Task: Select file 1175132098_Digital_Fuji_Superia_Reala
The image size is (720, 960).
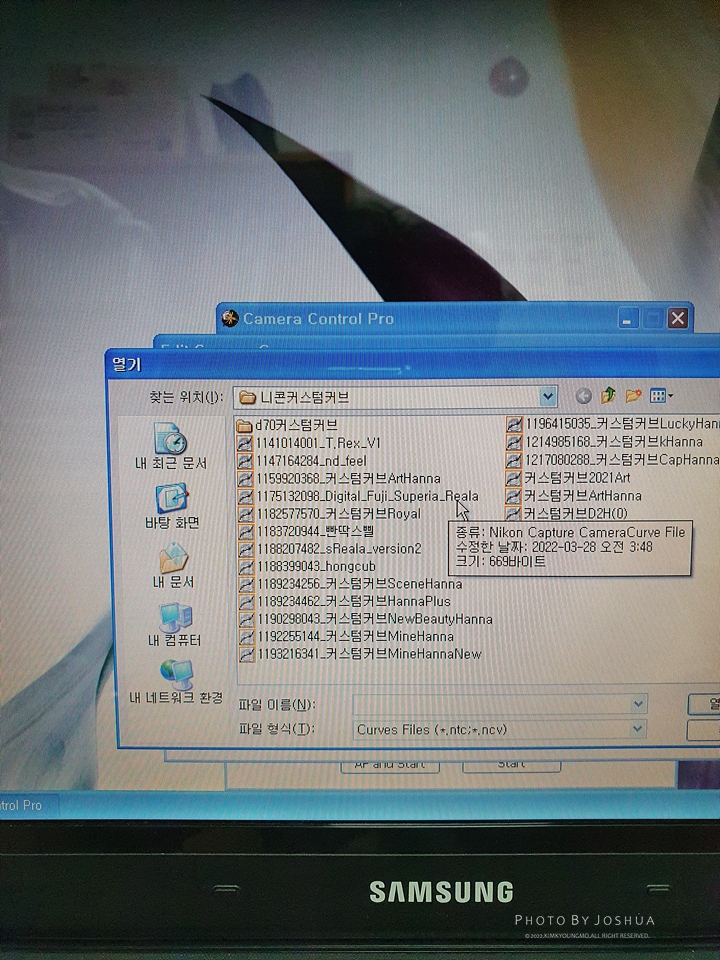Action: pyautogui.click(x=358, y=496)
